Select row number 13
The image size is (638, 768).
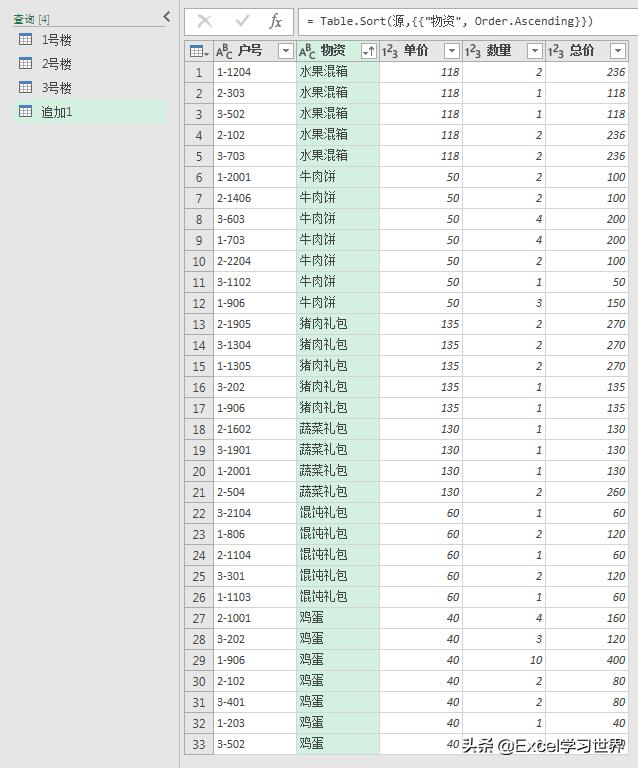coord(199,324)
